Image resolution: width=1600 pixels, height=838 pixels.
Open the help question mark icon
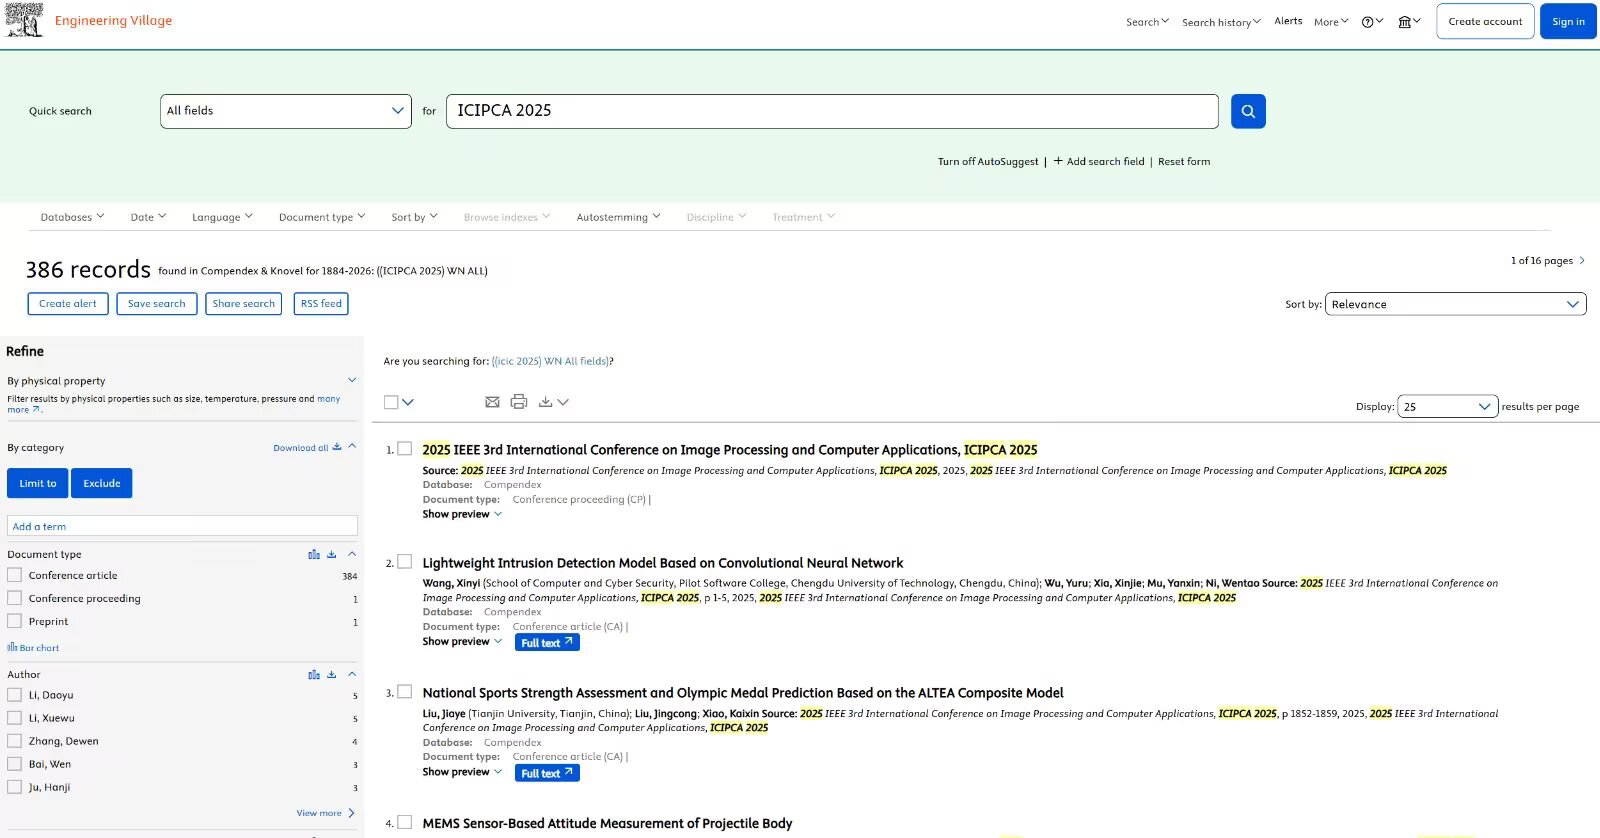(1368, 22)
